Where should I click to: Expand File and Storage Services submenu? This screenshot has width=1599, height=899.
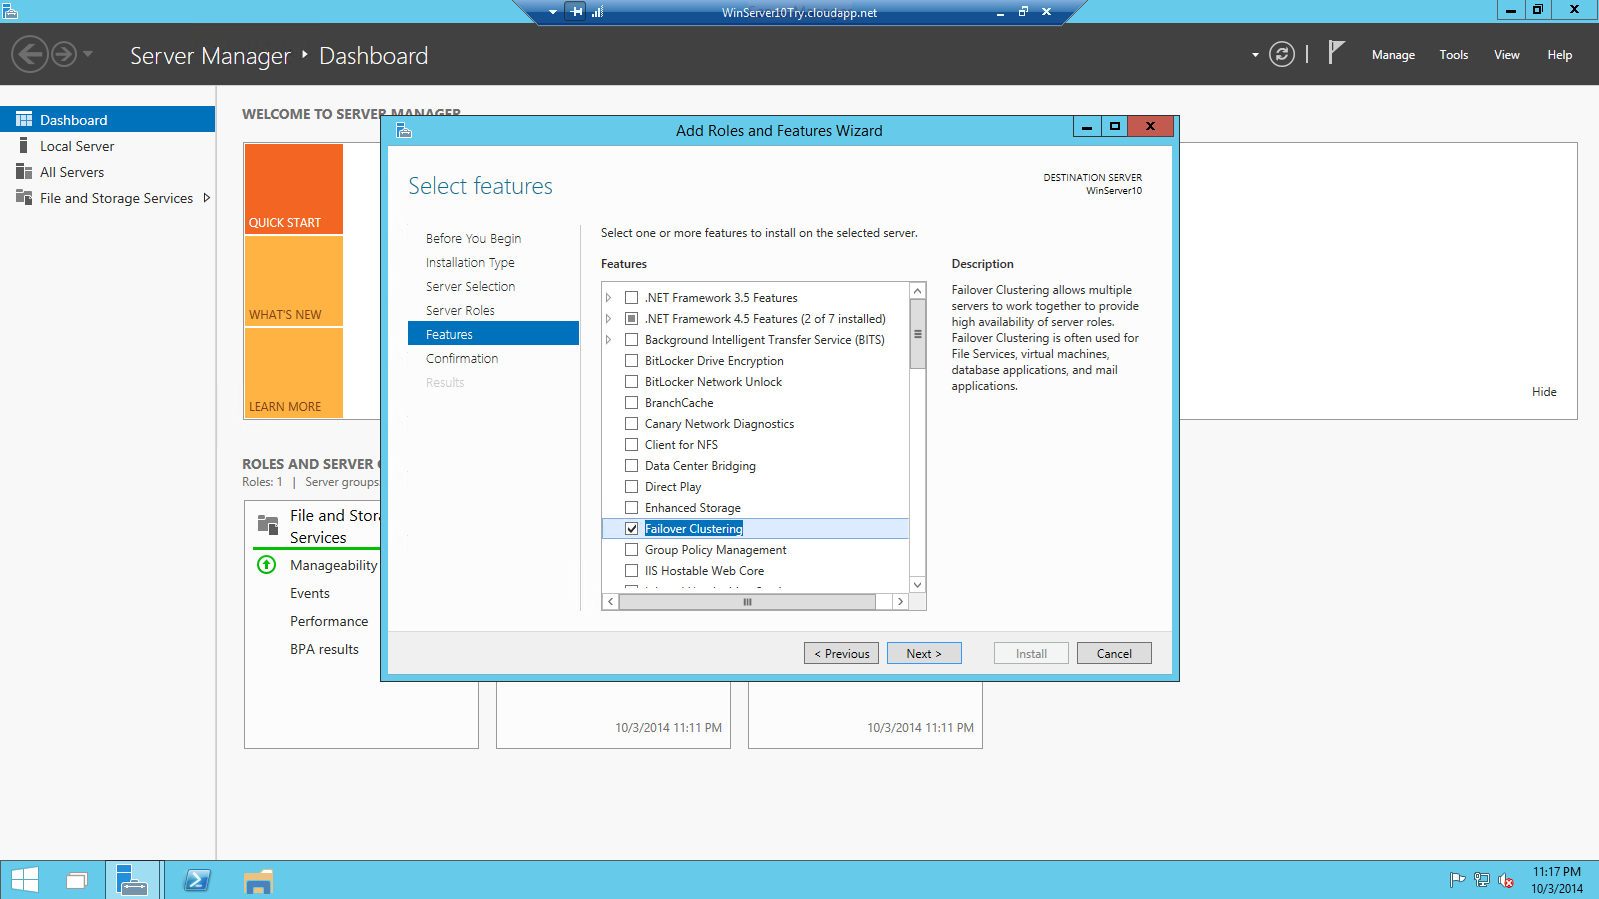[207, 198]
